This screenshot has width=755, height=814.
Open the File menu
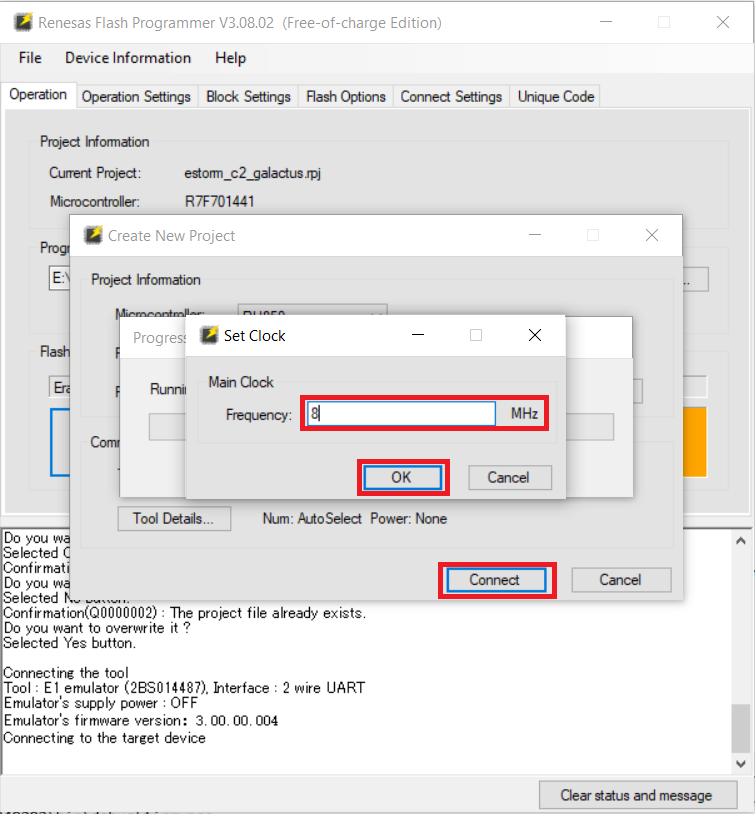[x=30, y=58]
